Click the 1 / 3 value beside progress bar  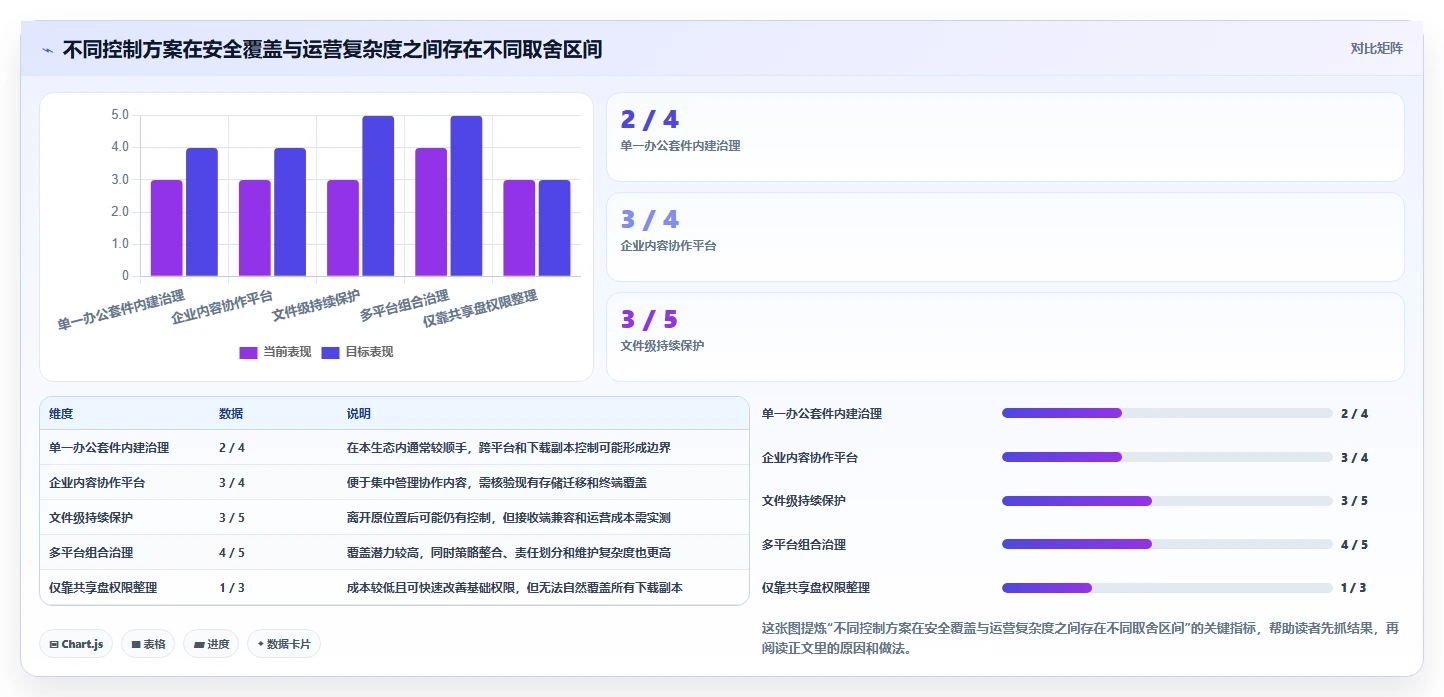pyautogui.click(x=1354, y=588)
